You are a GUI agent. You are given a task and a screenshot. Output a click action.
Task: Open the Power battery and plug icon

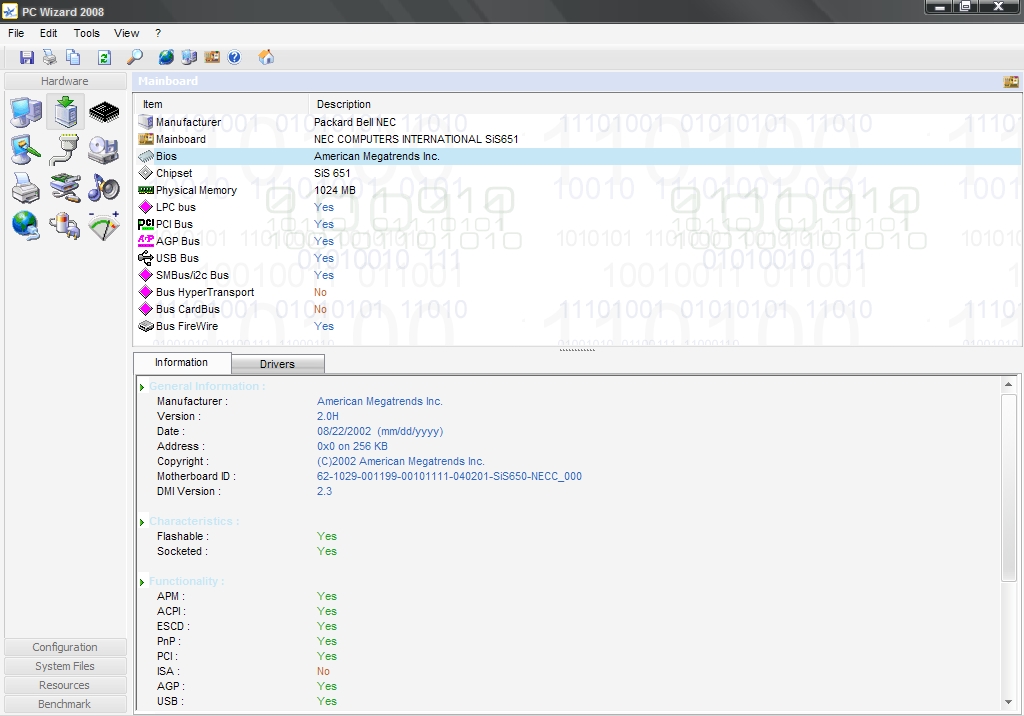[x=65, y=226]
